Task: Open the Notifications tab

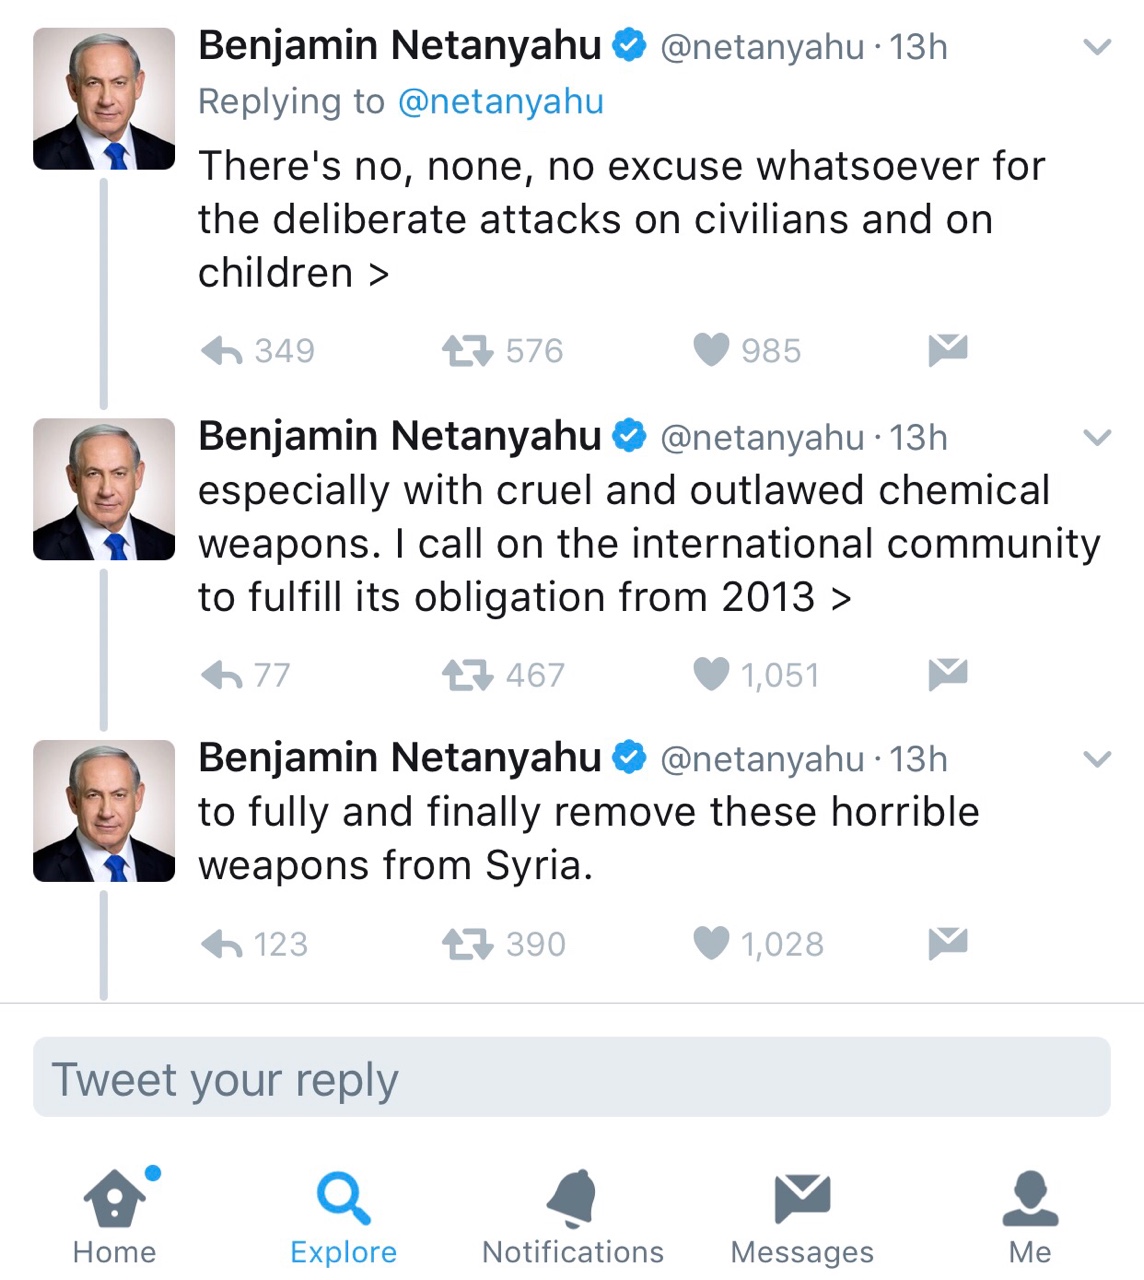Action: point(573,1216)
